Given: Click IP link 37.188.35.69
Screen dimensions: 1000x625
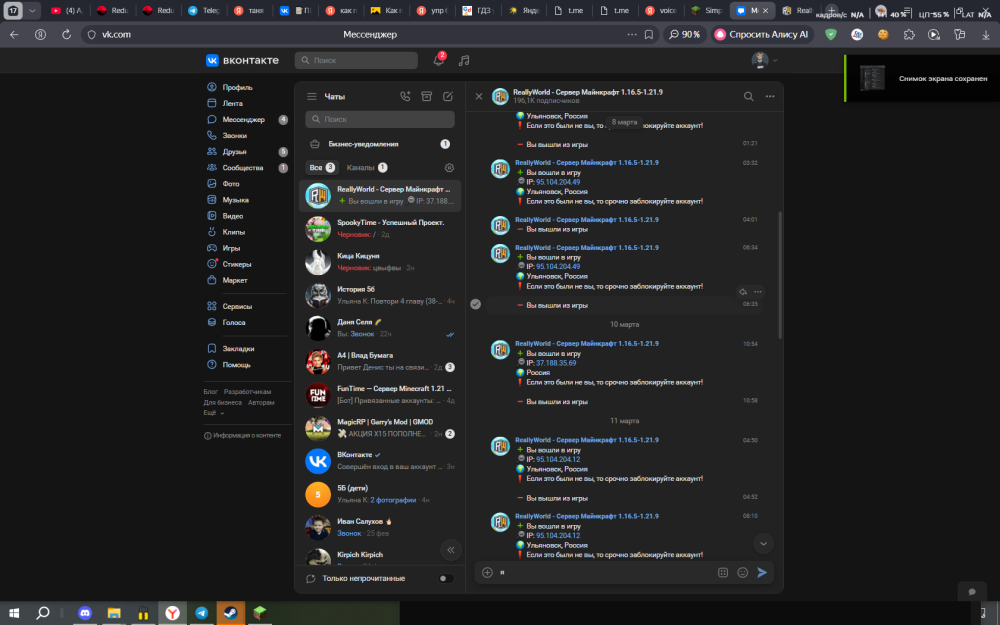Looking at the screenshot, I should pos(555,363).
